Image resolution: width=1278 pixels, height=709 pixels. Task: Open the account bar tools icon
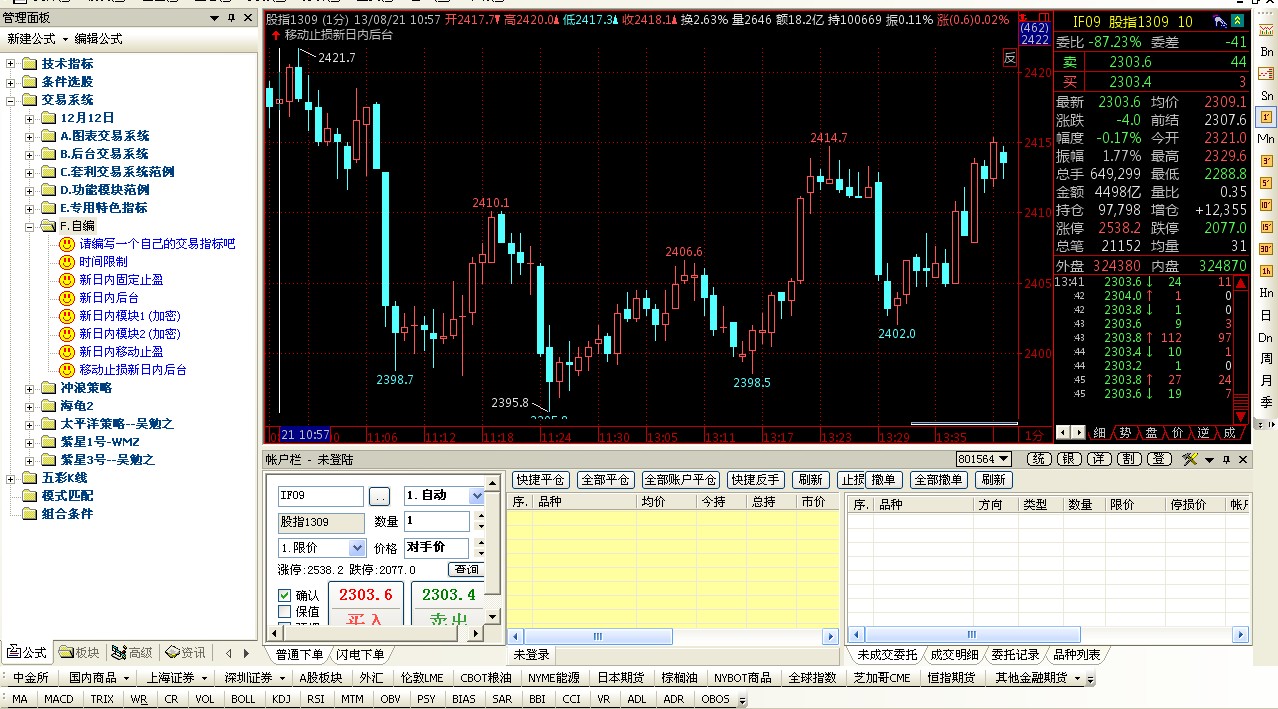click(1190, 459)
